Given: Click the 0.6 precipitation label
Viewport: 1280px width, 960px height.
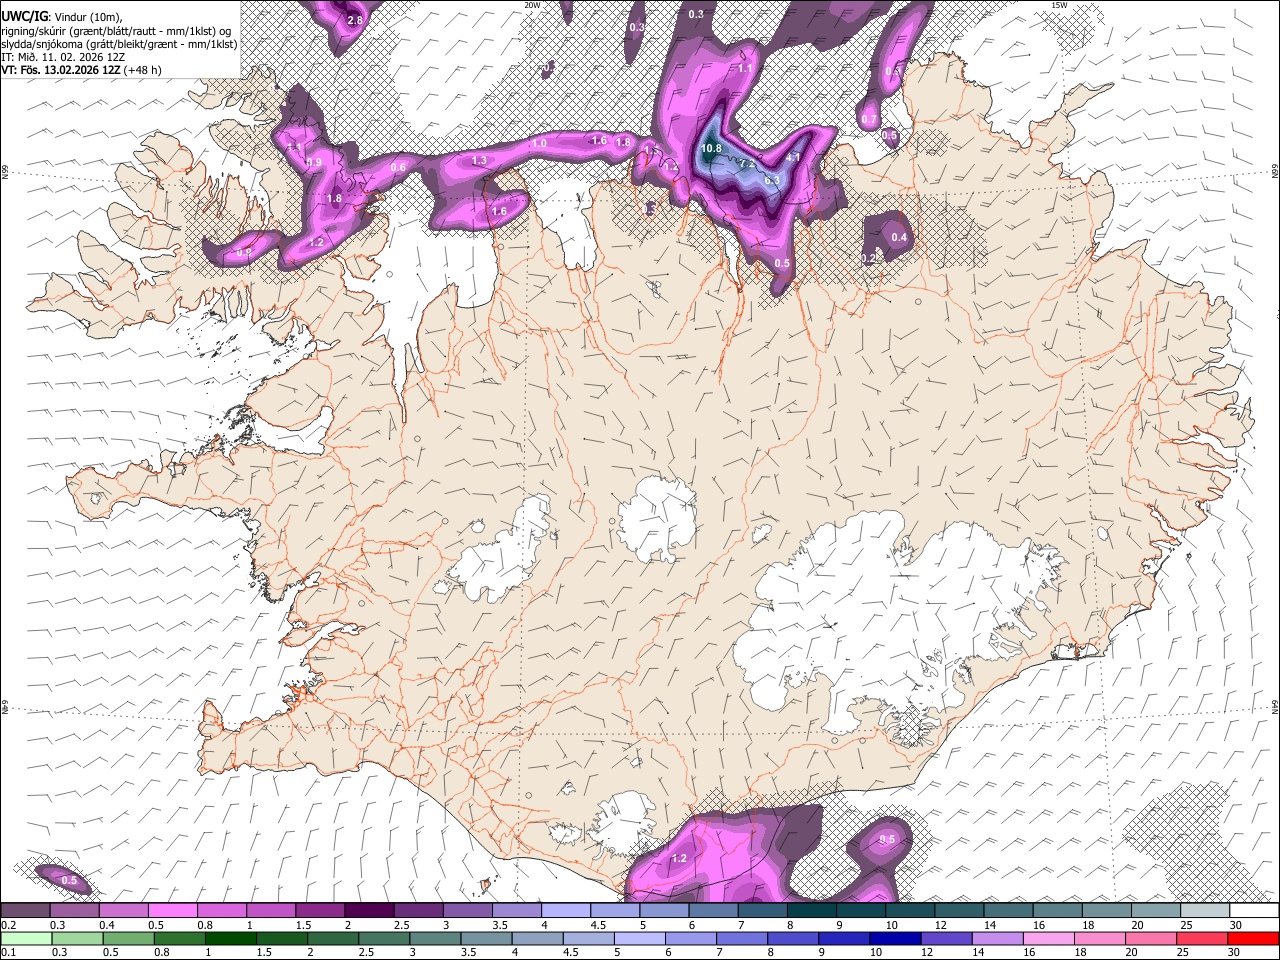Looking at the screenshot, I should pos(398,167).
